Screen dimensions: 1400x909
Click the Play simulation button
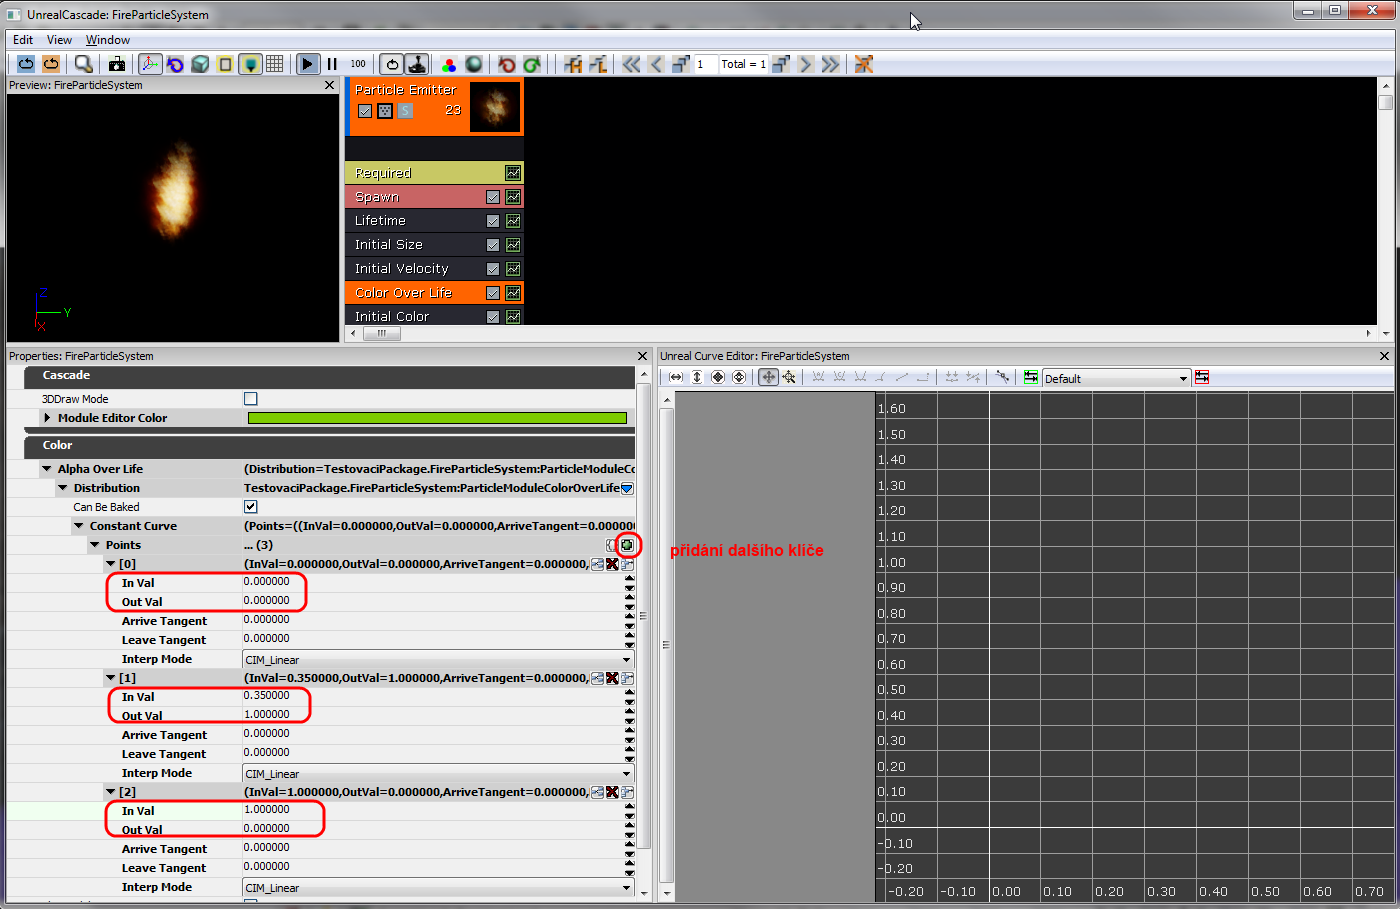click(308, 64)
